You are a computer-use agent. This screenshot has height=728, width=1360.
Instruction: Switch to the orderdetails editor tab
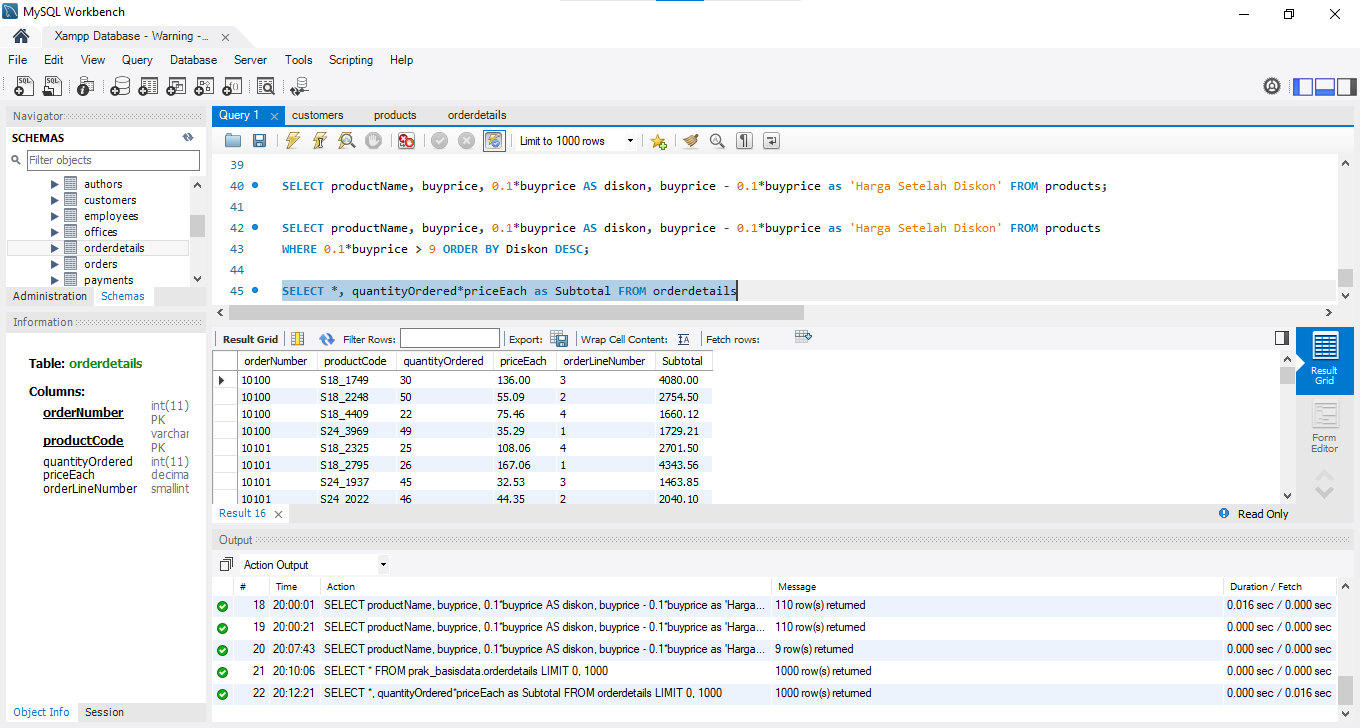pos(477,115)
